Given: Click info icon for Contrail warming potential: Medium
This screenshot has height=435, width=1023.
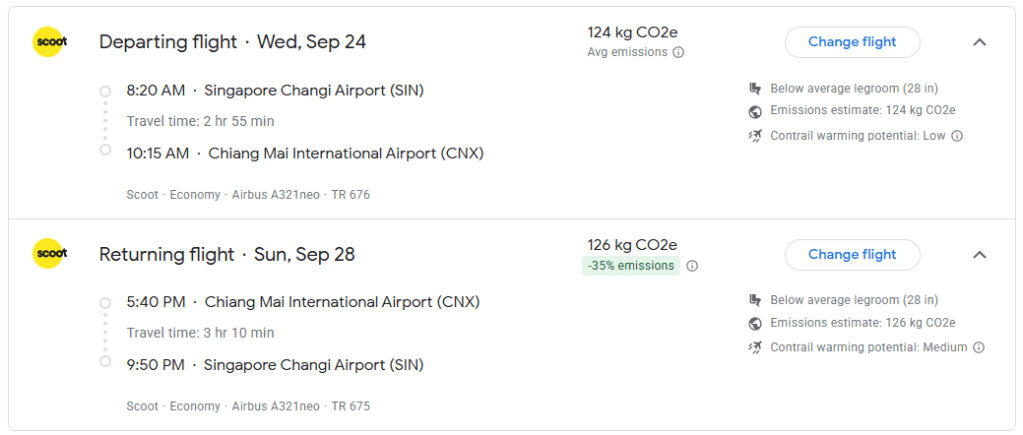Looking at the screenshot, I should tap(979, 348).
